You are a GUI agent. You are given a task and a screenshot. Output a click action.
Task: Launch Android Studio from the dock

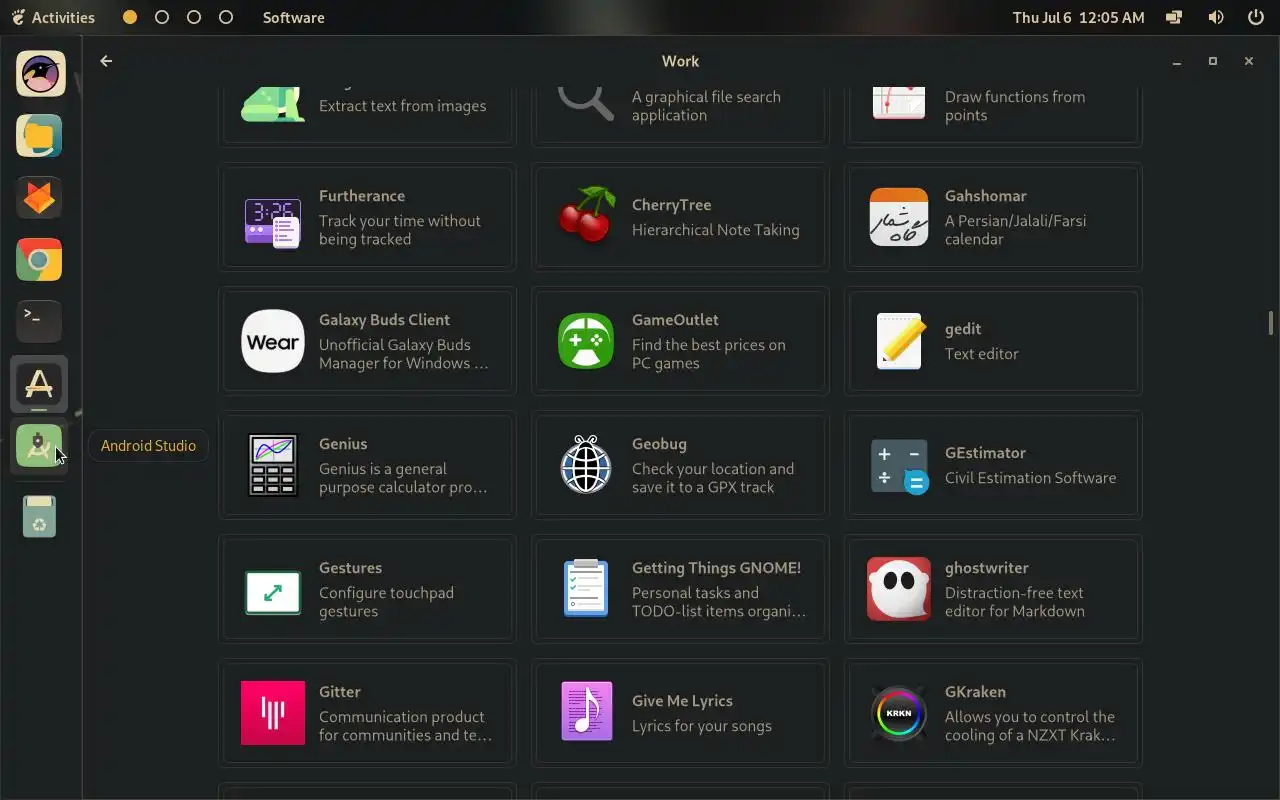tap(39, 446)
